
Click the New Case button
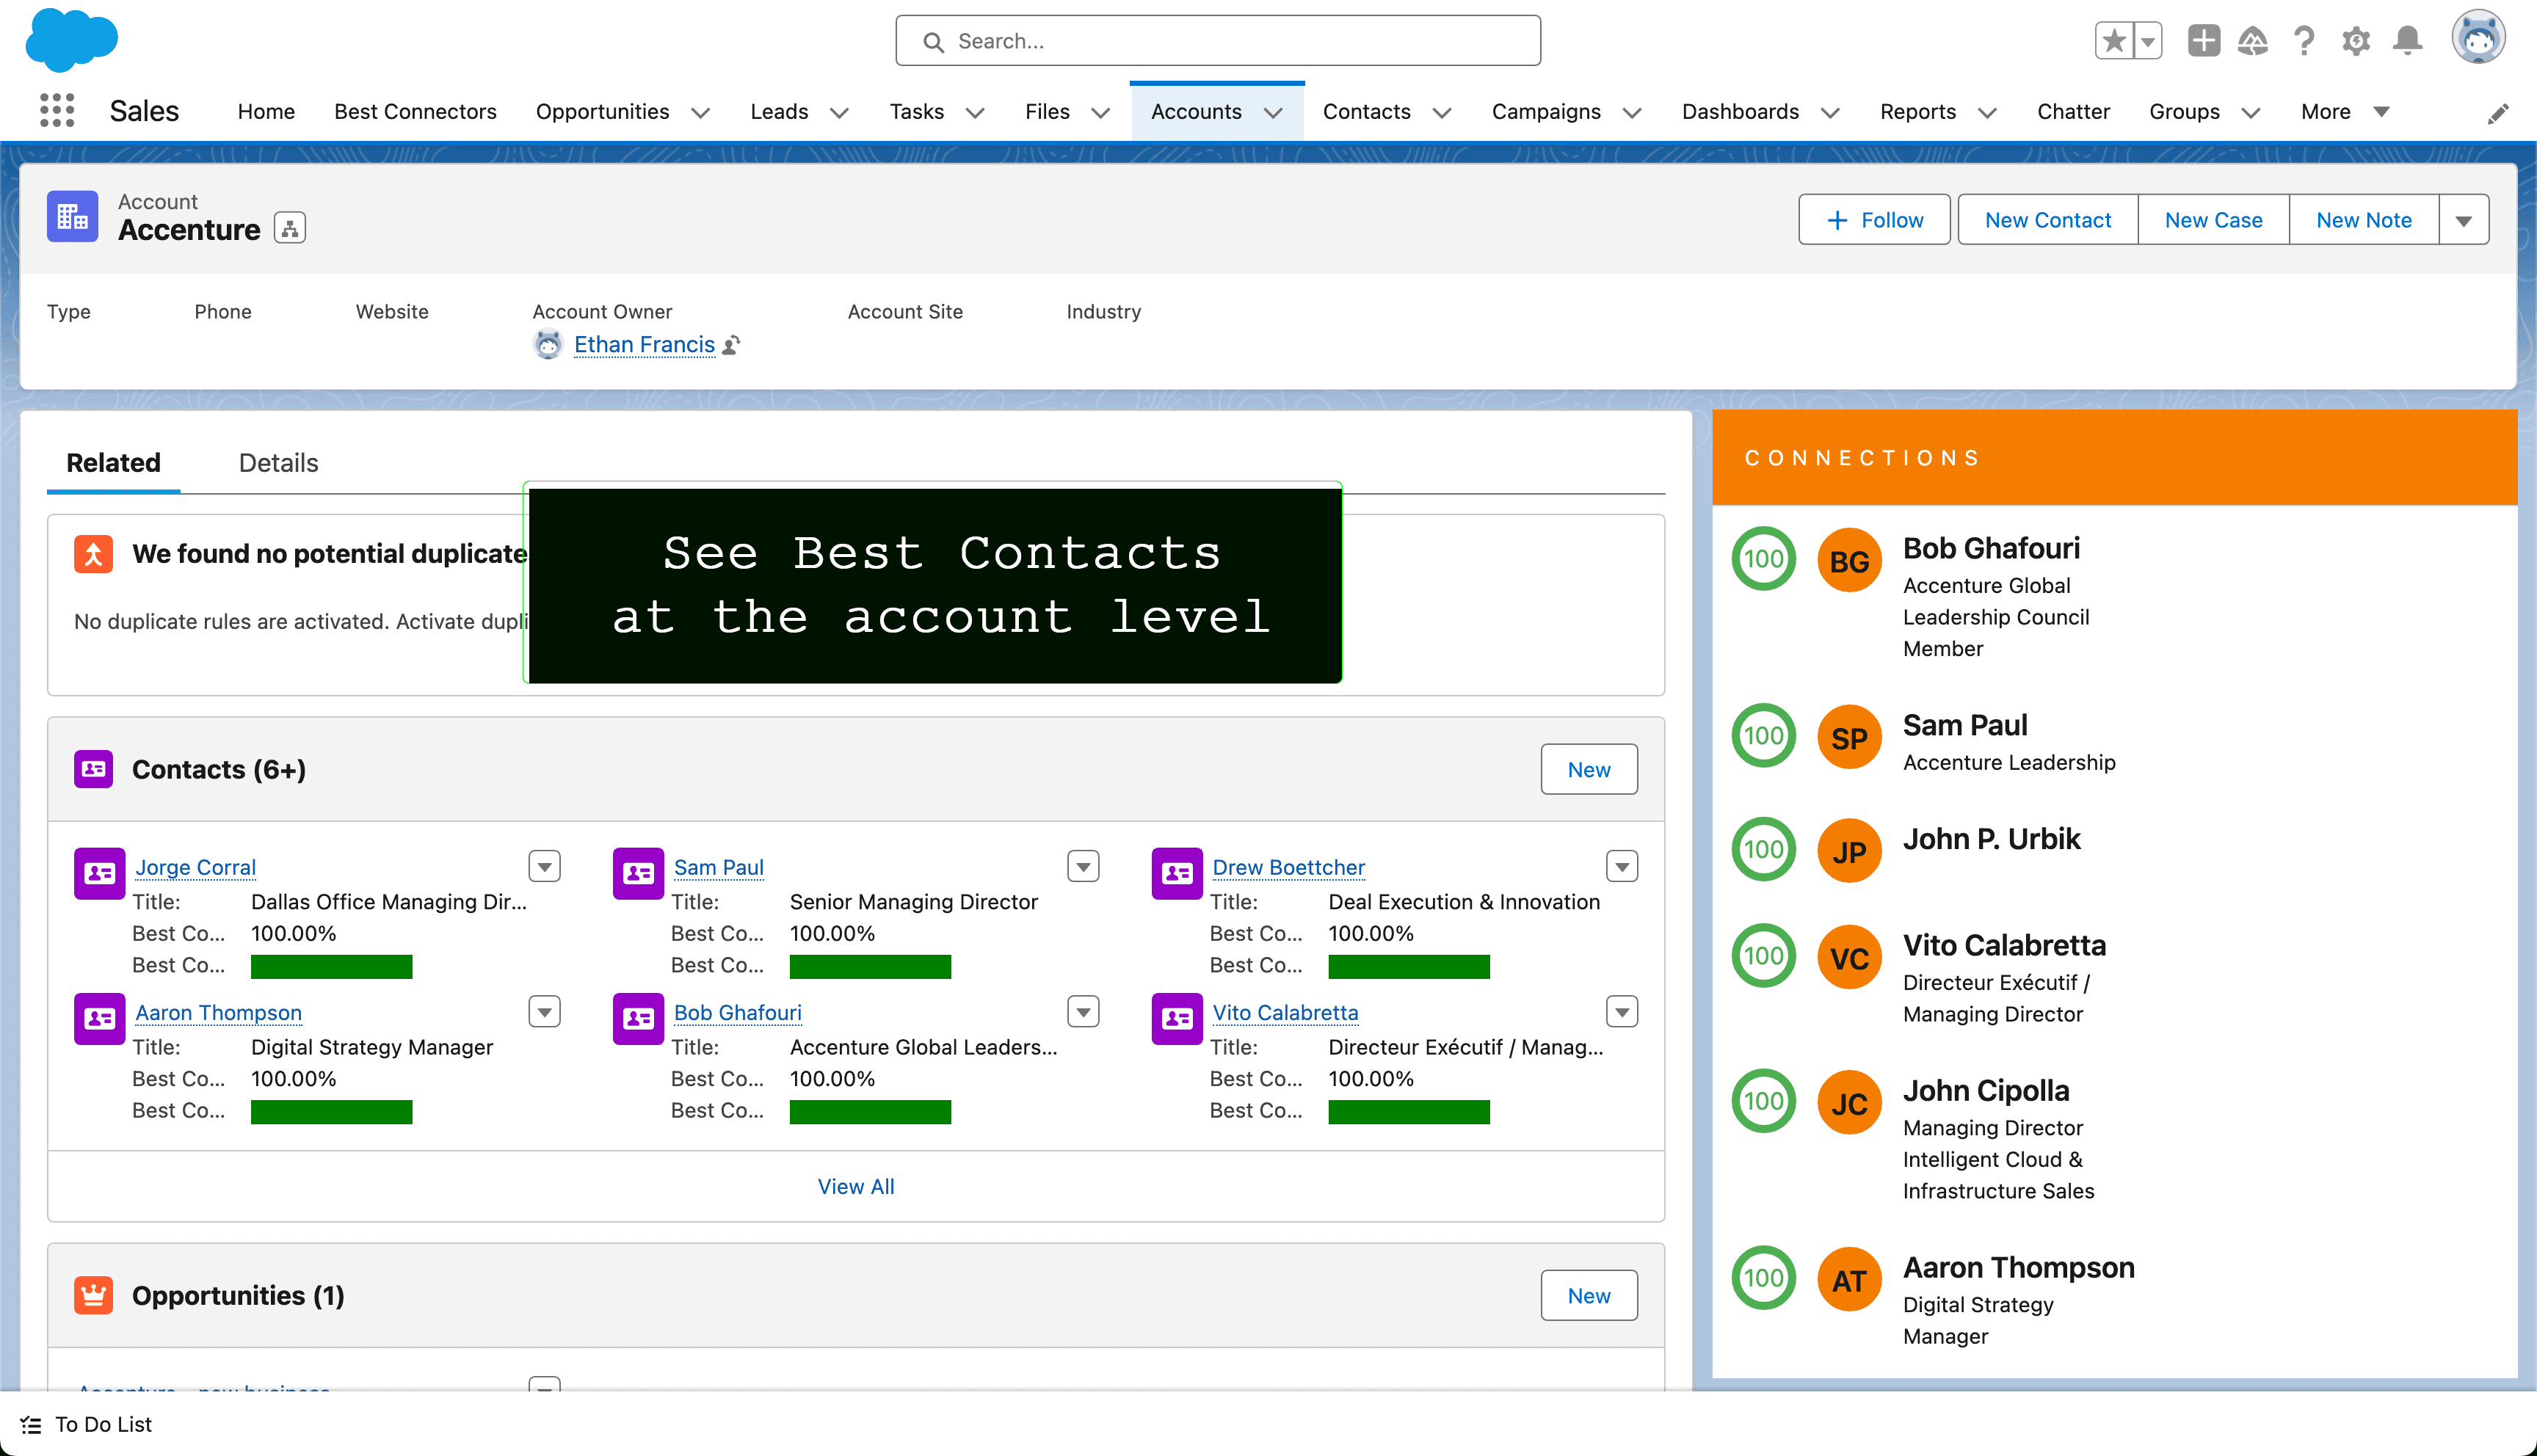2213,220
